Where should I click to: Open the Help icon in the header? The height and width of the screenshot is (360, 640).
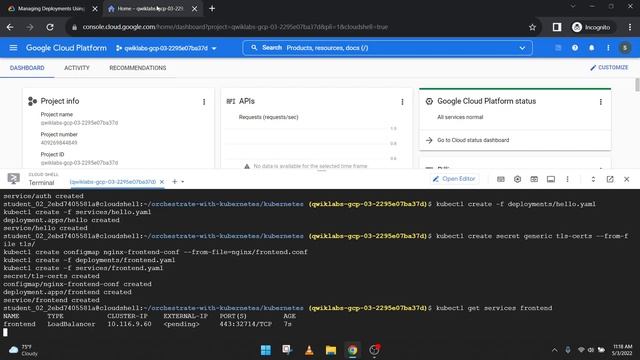(575, 48)
